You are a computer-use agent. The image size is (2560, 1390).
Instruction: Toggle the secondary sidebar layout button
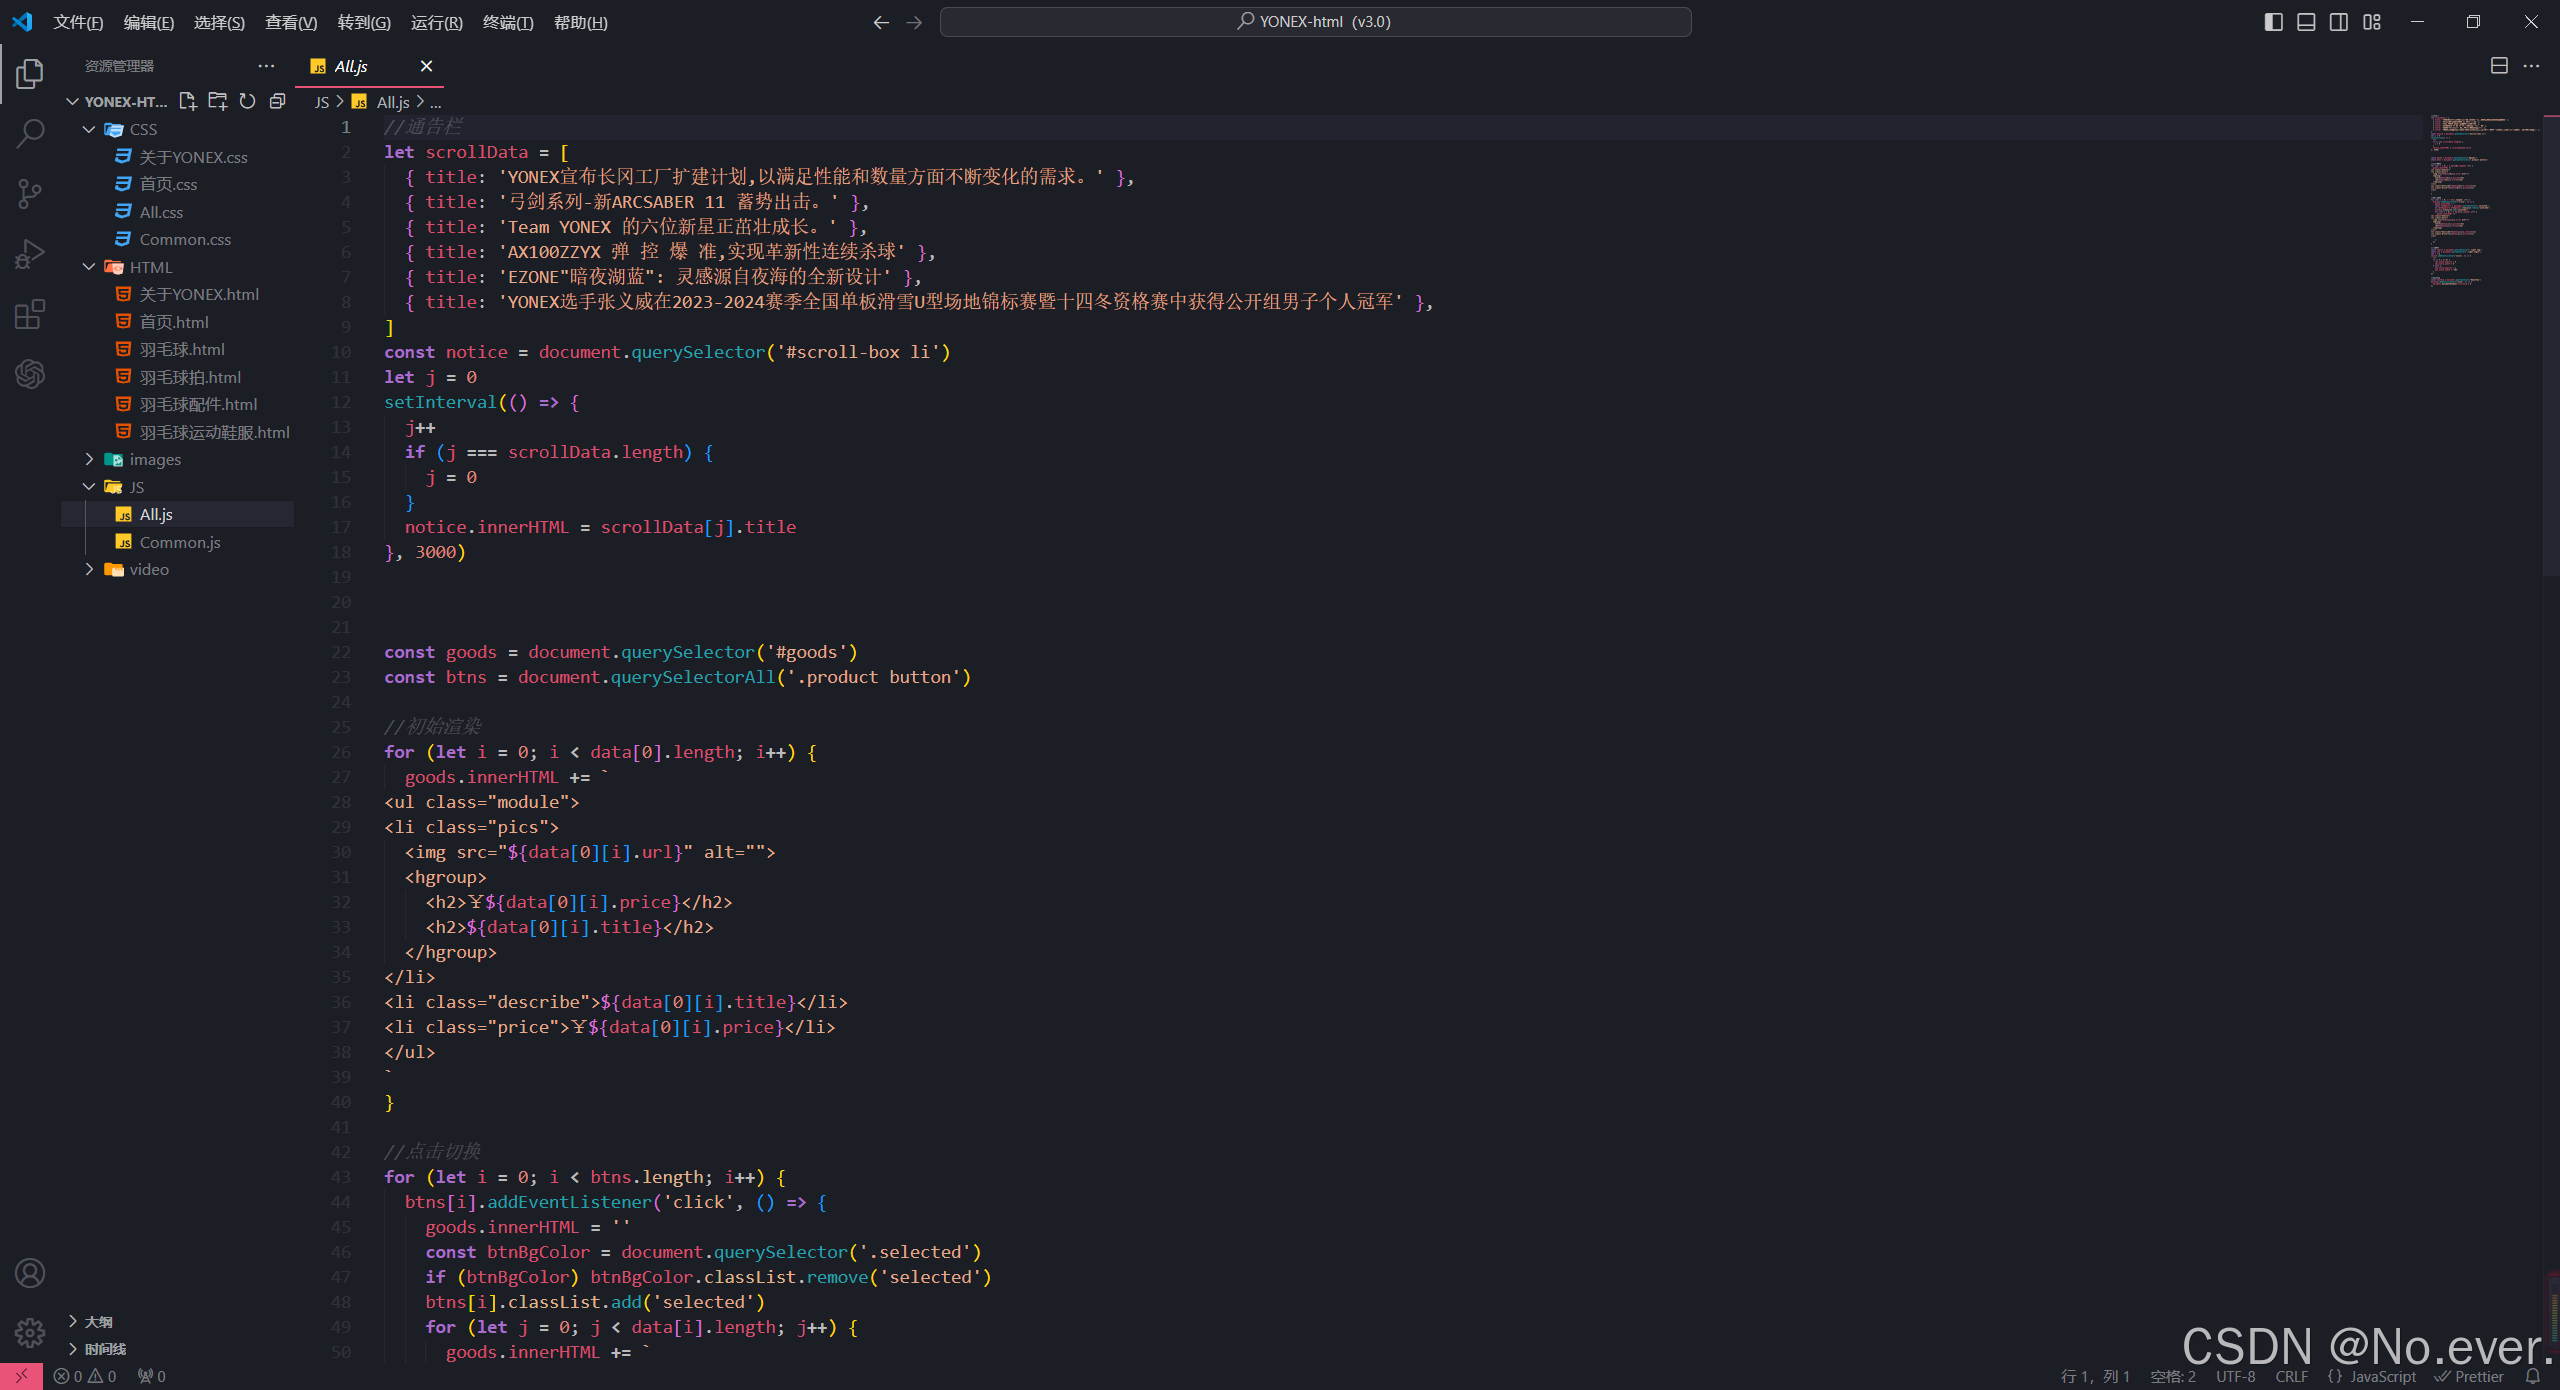(2339, 22)
